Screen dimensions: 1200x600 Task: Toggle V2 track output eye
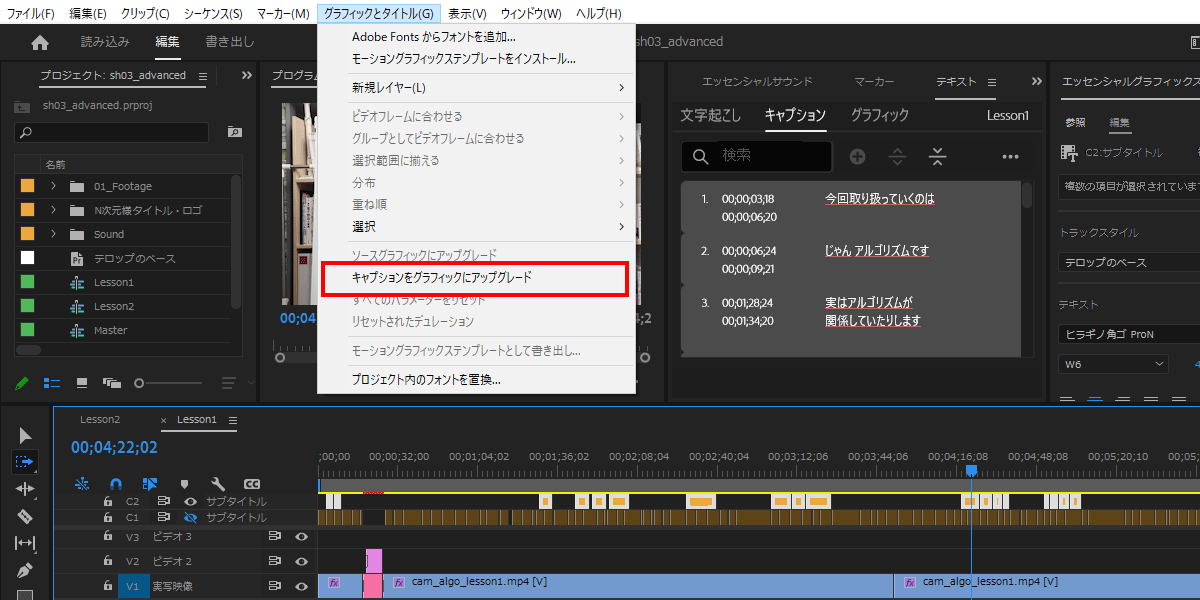coord(301,561)
